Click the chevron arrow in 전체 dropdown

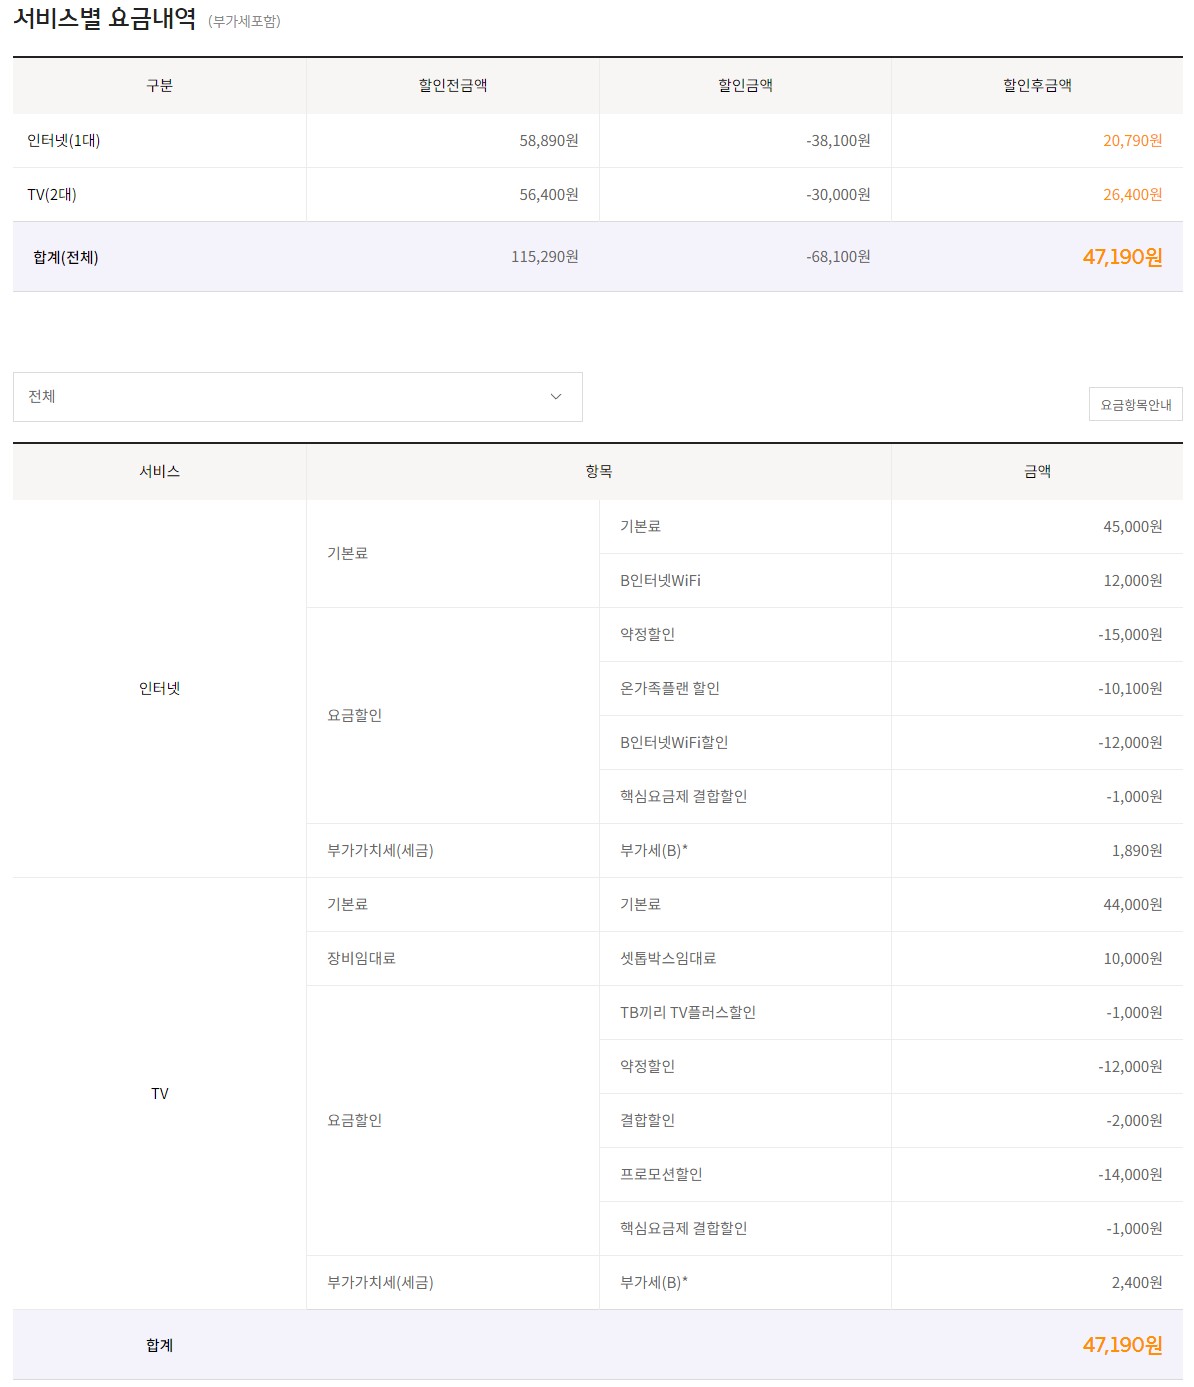pos(556,397)
